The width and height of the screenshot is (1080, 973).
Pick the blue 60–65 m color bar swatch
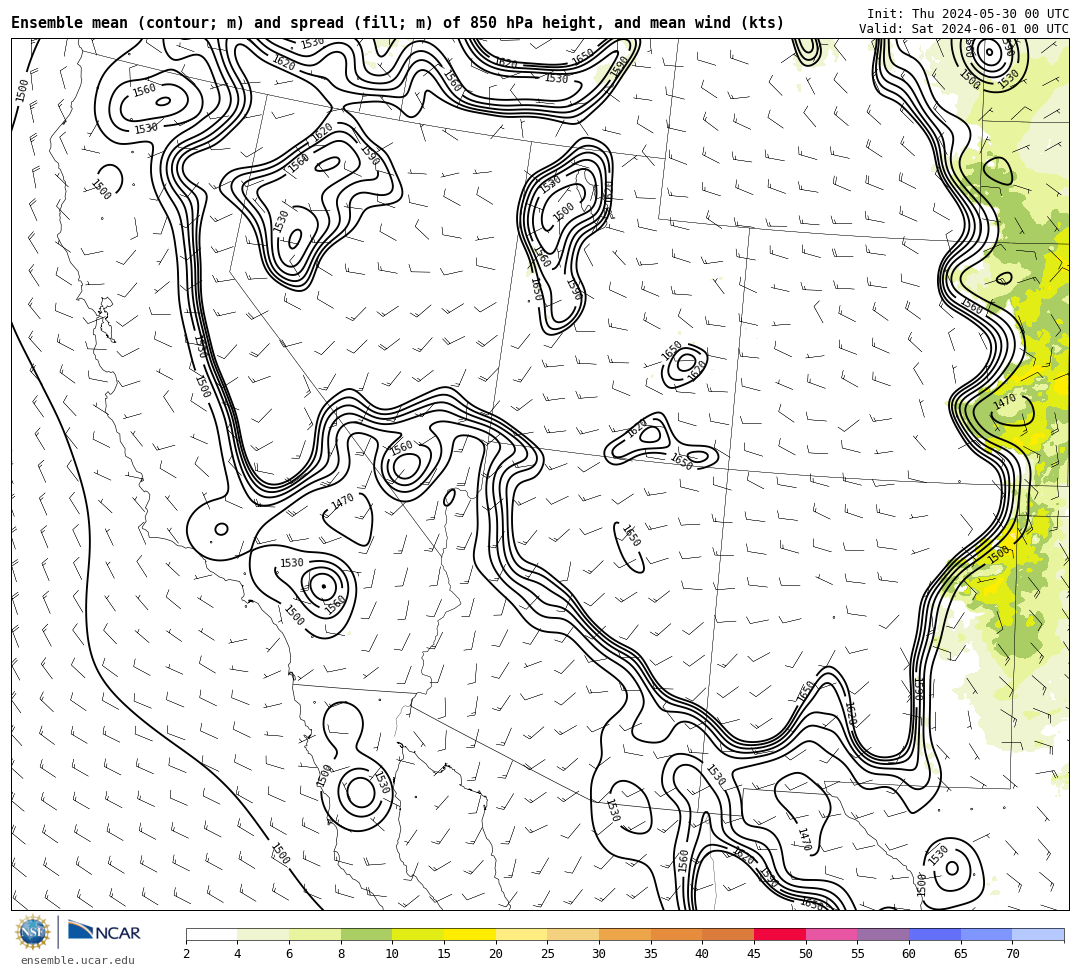[935, 934]
